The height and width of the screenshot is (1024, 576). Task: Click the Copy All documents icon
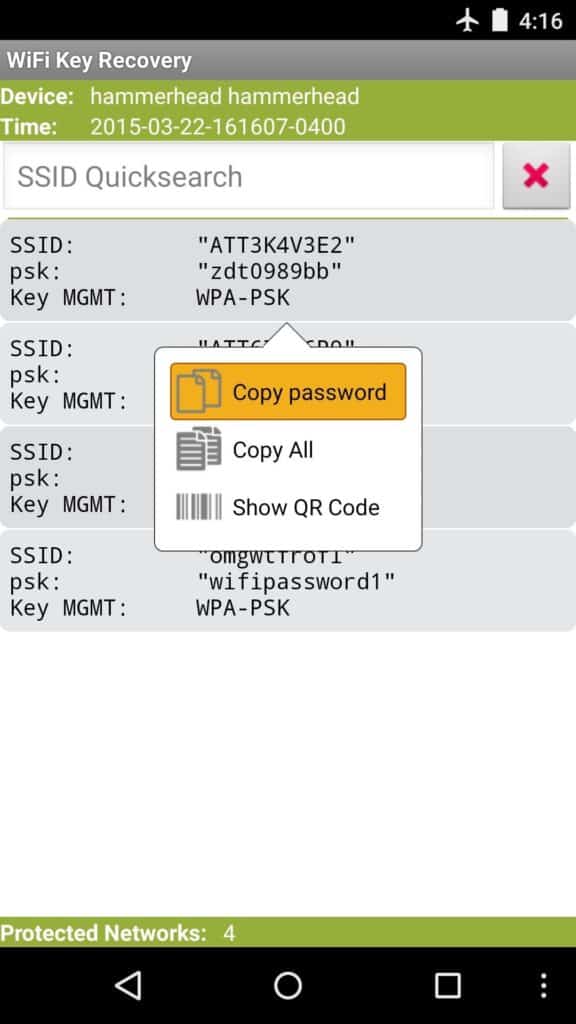coord(199,449)
